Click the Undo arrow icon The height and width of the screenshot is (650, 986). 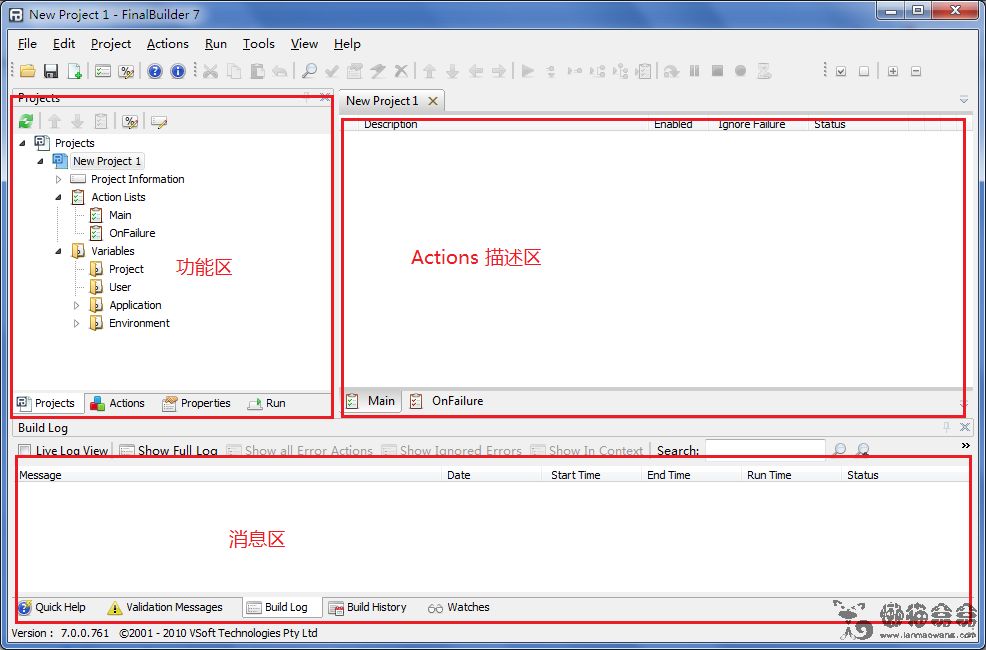[x=280, y=71]
